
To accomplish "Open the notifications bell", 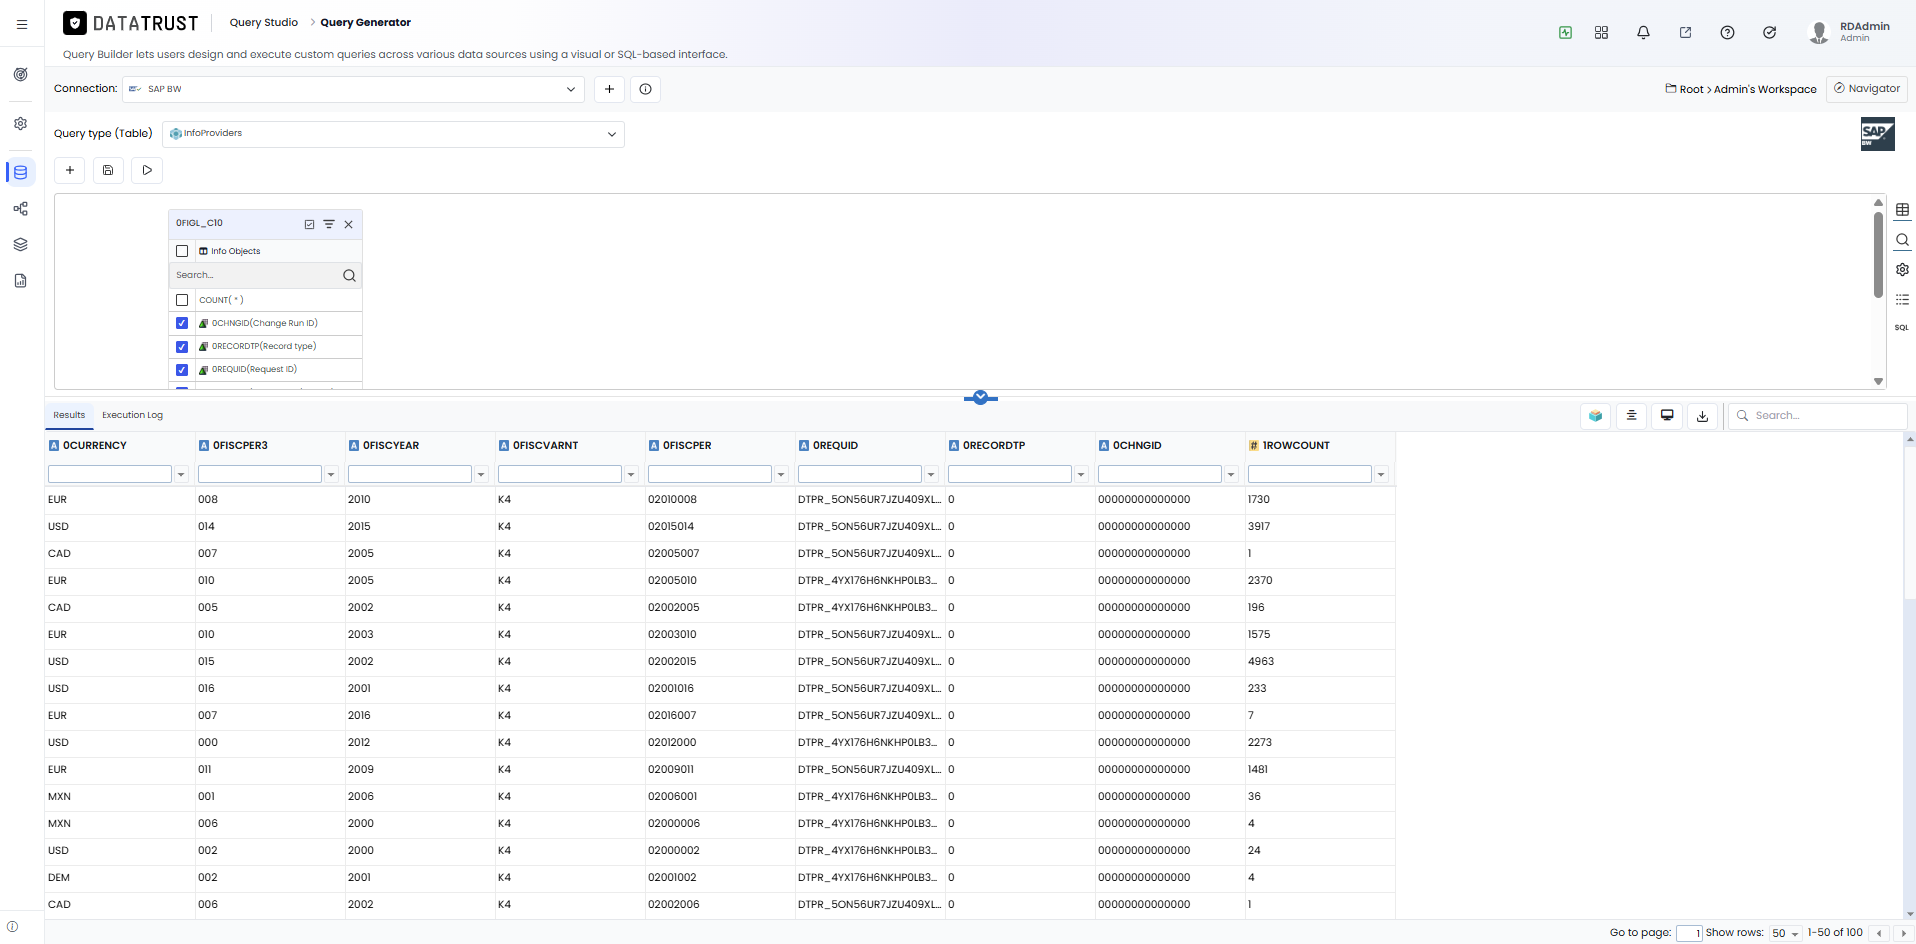I will coord(1643,32).
